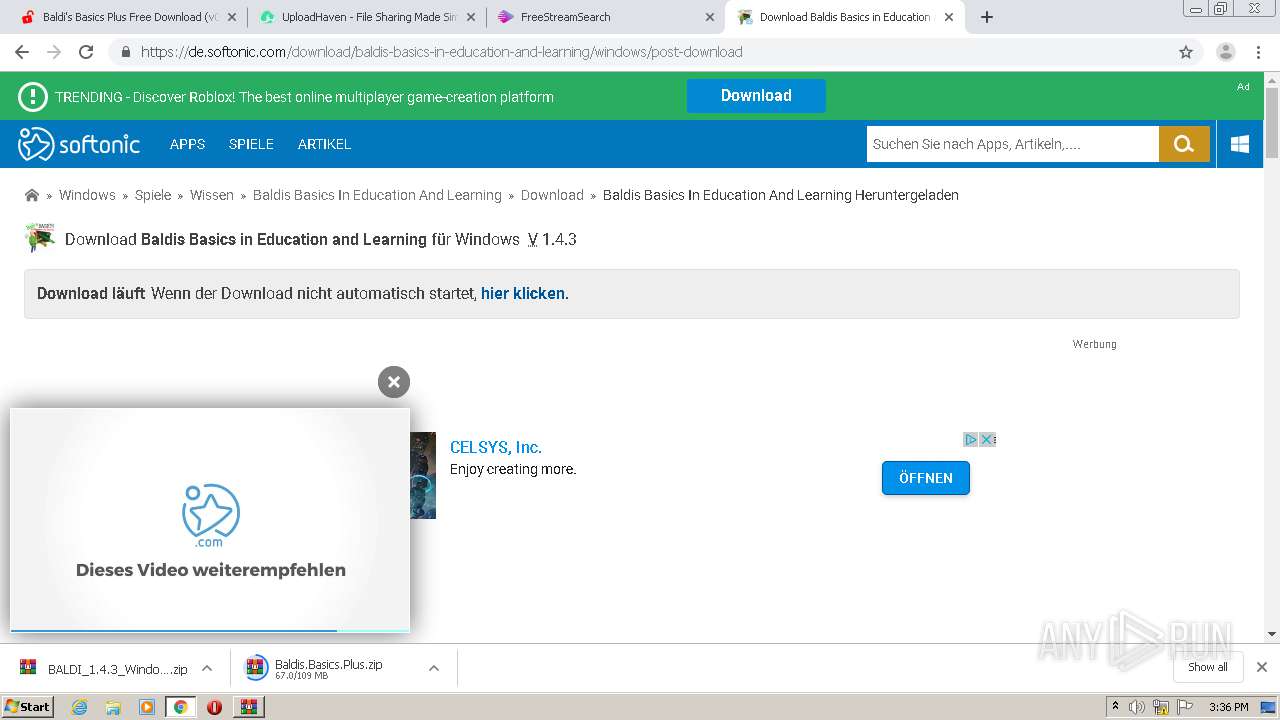Close the UploadHaven tab
This screenshot has height=720, width=1280.
[471, 17]
